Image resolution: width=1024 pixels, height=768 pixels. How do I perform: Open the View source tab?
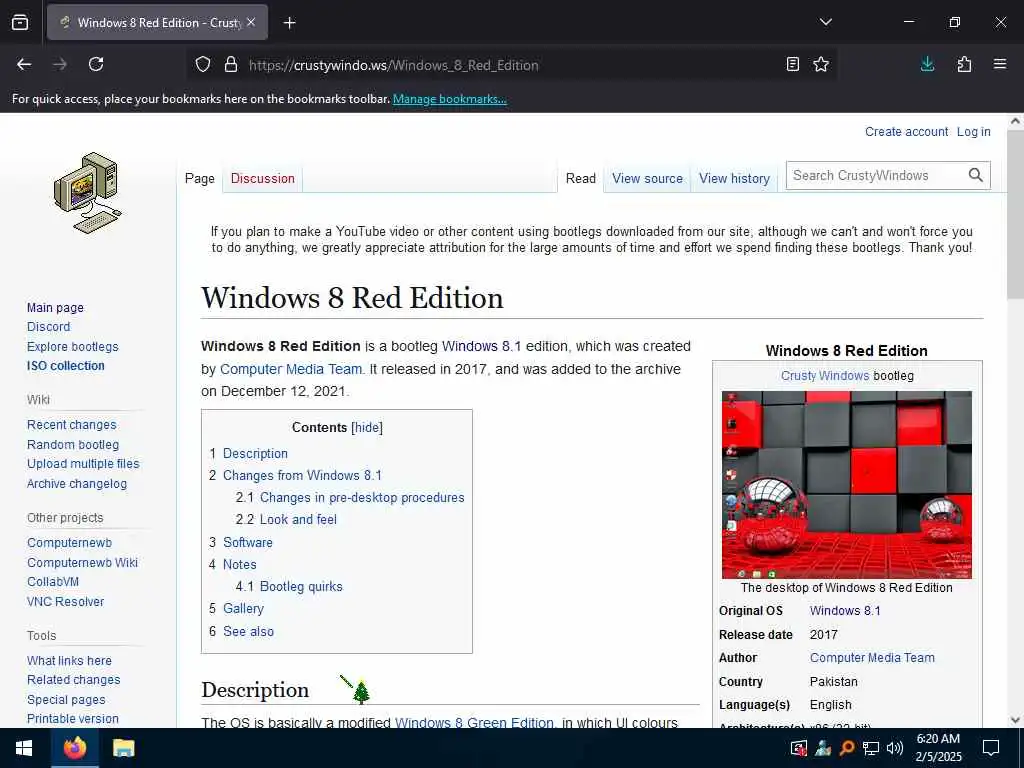click(647, 178)
